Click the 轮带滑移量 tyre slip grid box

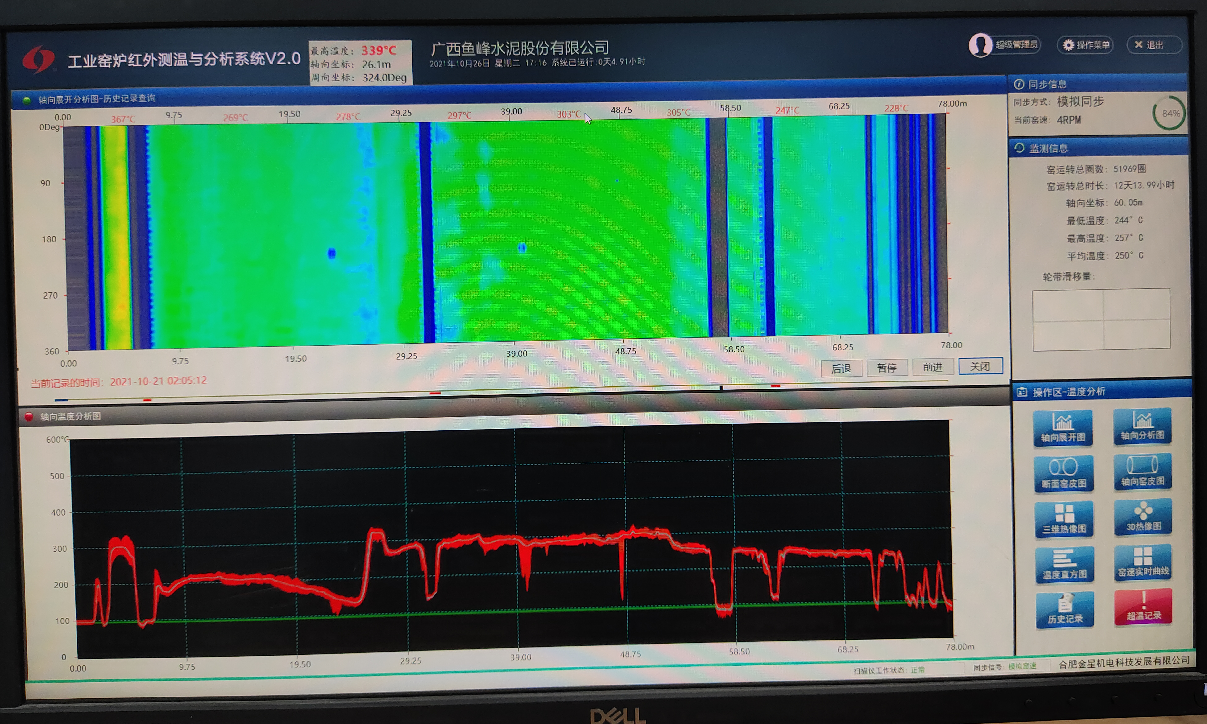(1101, 320)
